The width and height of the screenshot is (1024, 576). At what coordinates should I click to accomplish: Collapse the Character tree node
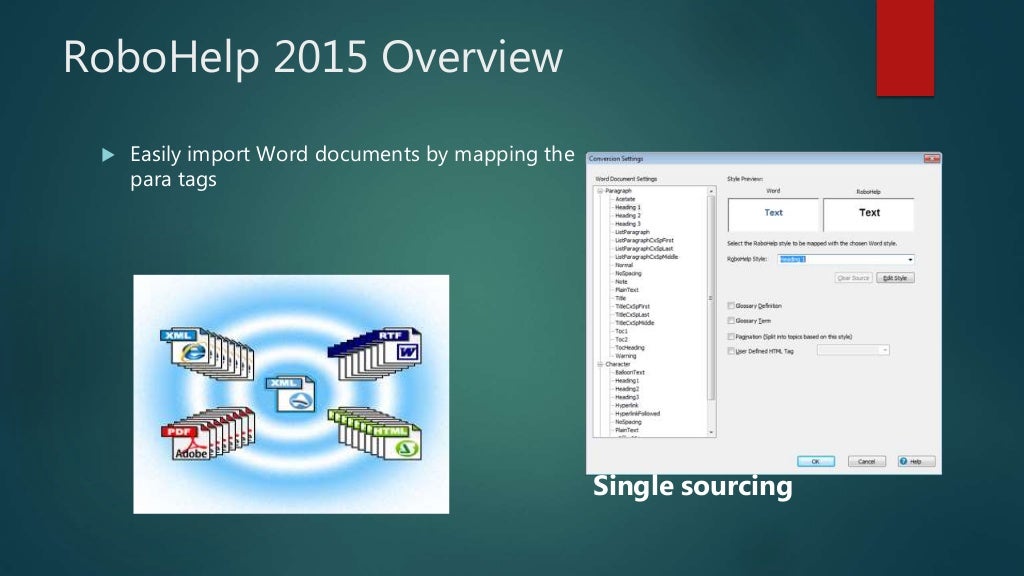click(600, 364)
